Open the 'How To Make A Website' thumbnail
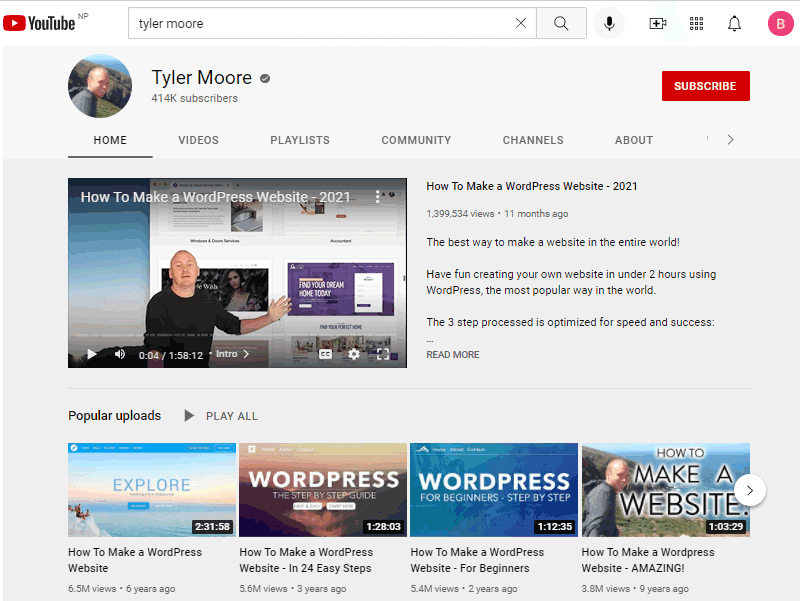The height and width of the screenshot is (601, 800). pyautogui.click(x=665, y=490)
